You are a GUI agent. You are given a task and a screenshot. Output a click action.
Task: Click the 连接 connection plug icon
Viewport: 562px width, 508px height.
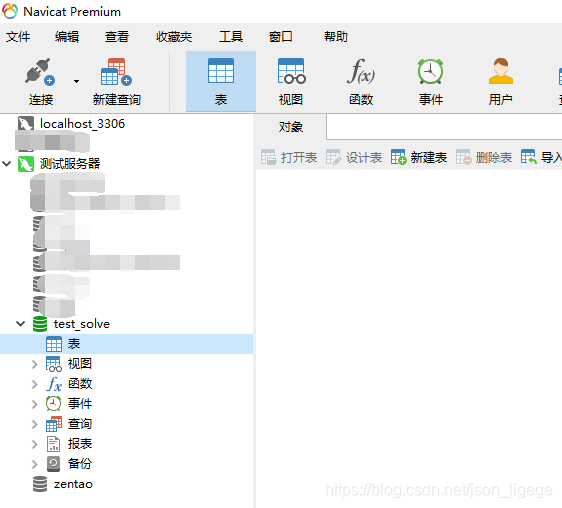[39, 71]
